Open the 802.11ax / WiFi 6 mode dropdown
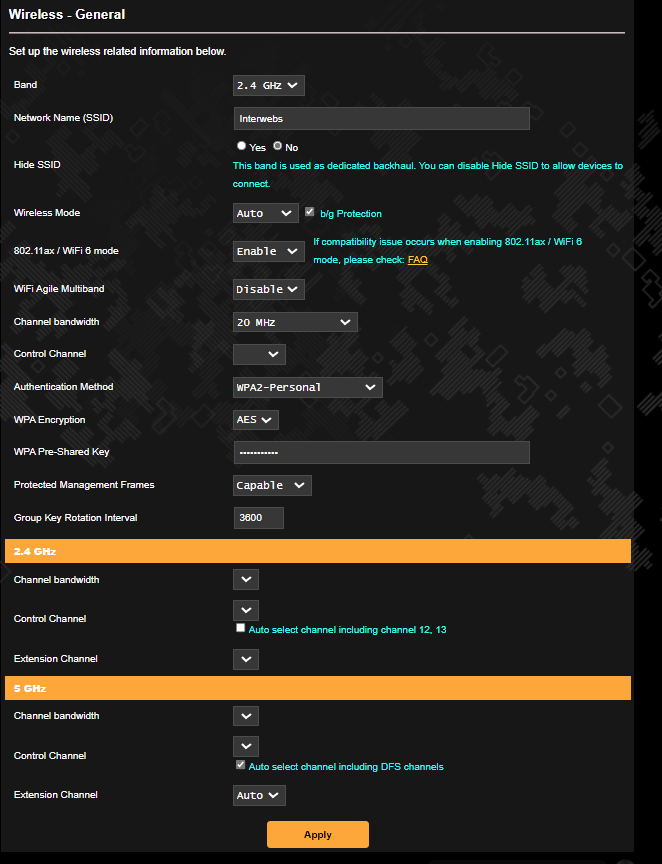Screen dimensions: 662x864 (x=268, y=251)
